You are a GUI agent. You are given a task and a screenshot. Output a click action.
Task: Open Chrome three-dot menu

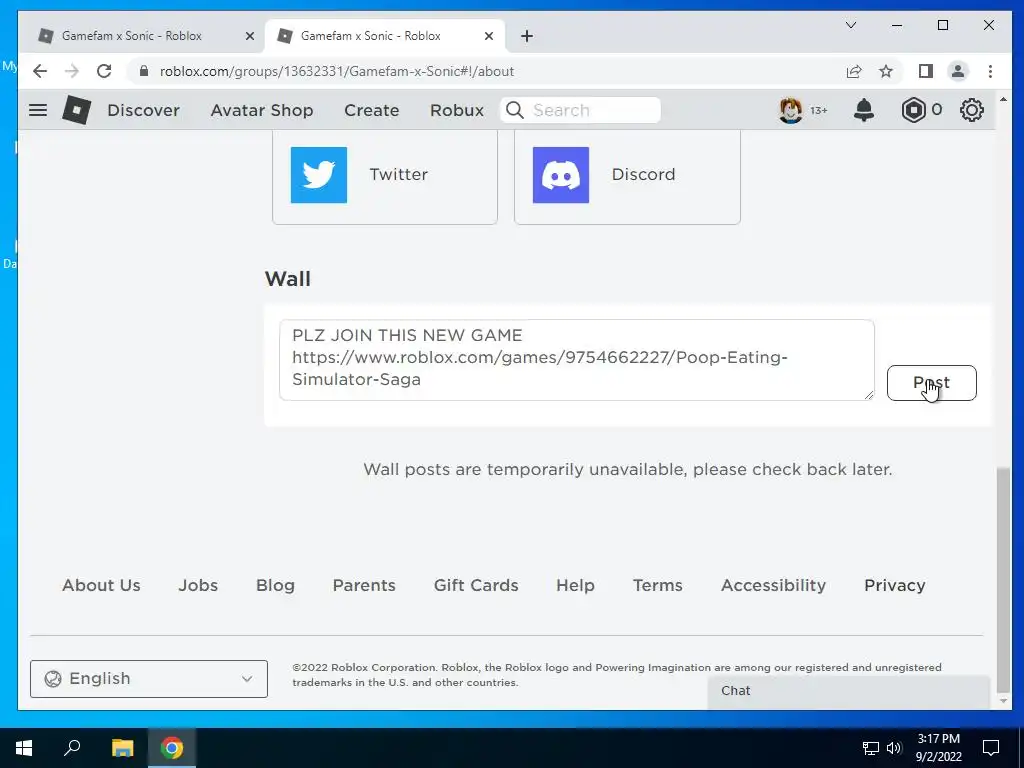990,71
